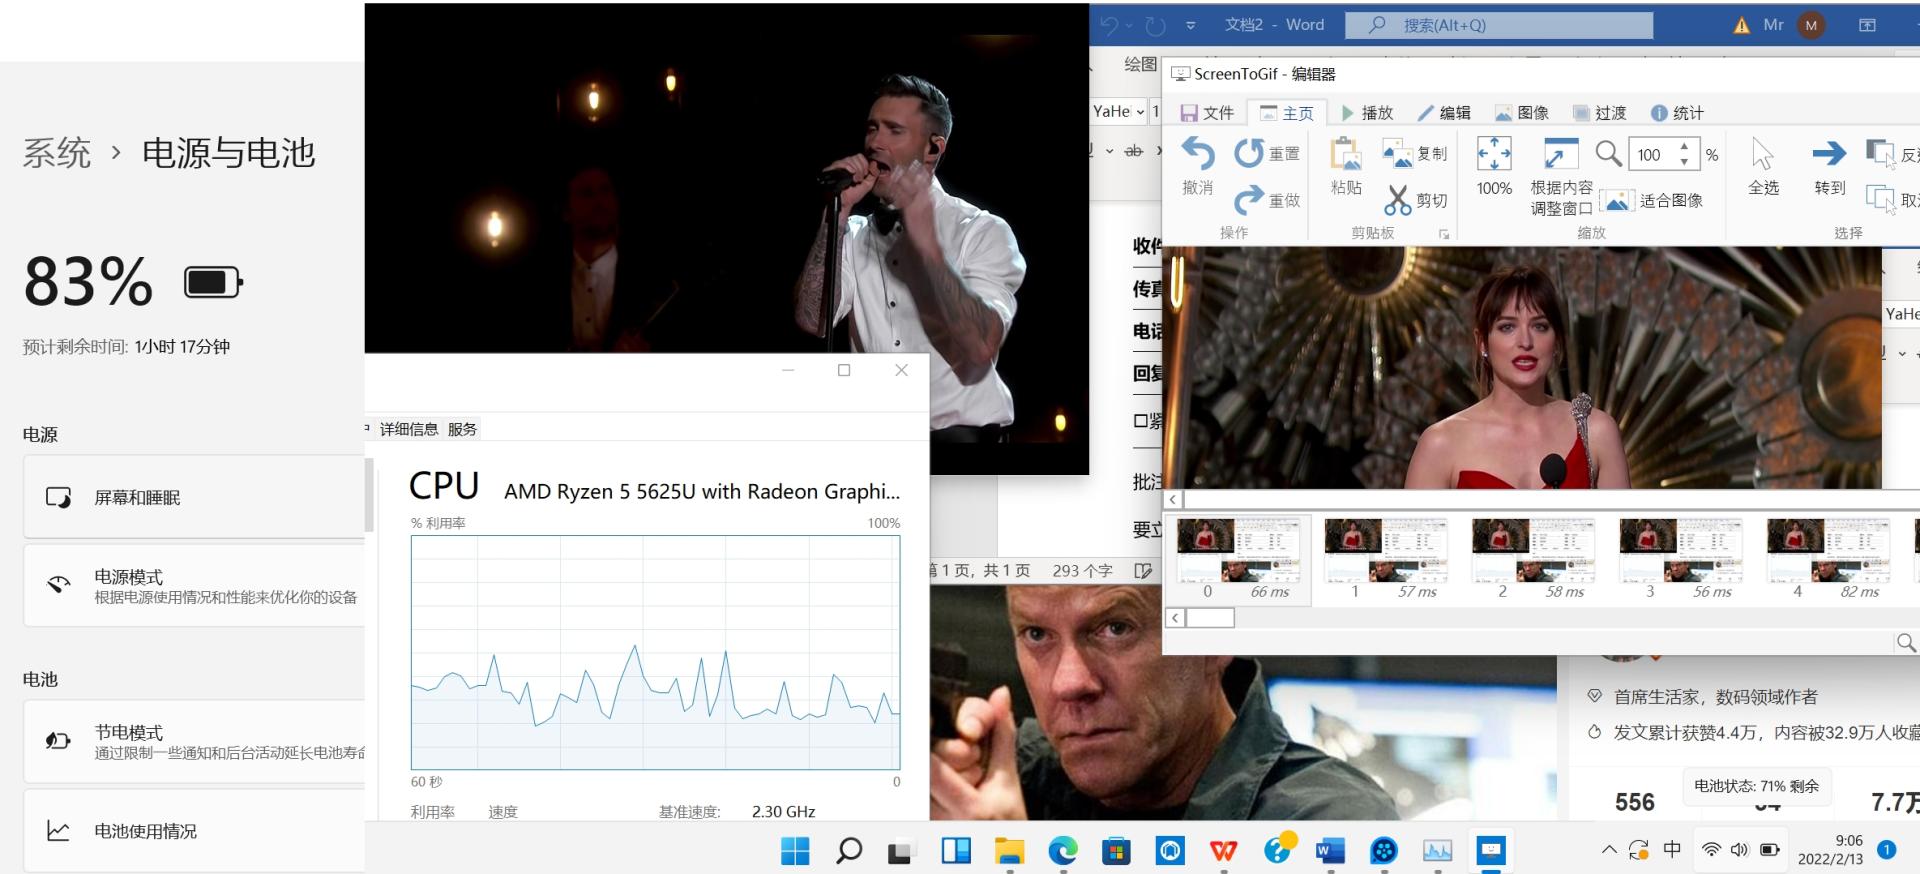Click the 剪切 scissors icon
The width and height of the screenshot is (1920, 874).
coord(1397,200)
